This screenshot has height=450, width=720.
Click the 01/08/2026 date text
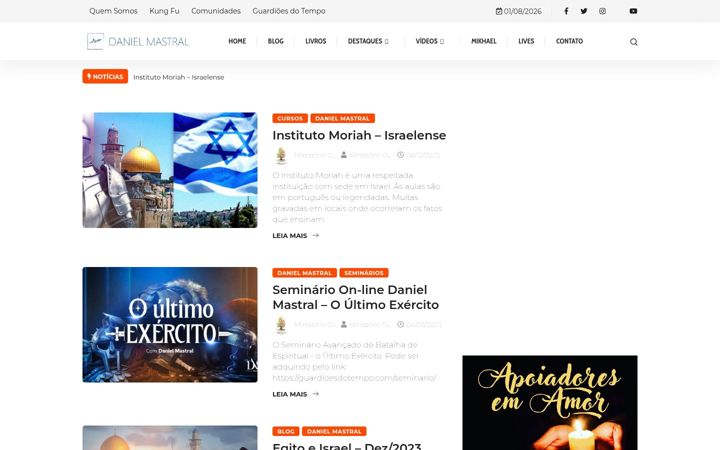coord(523,11)
